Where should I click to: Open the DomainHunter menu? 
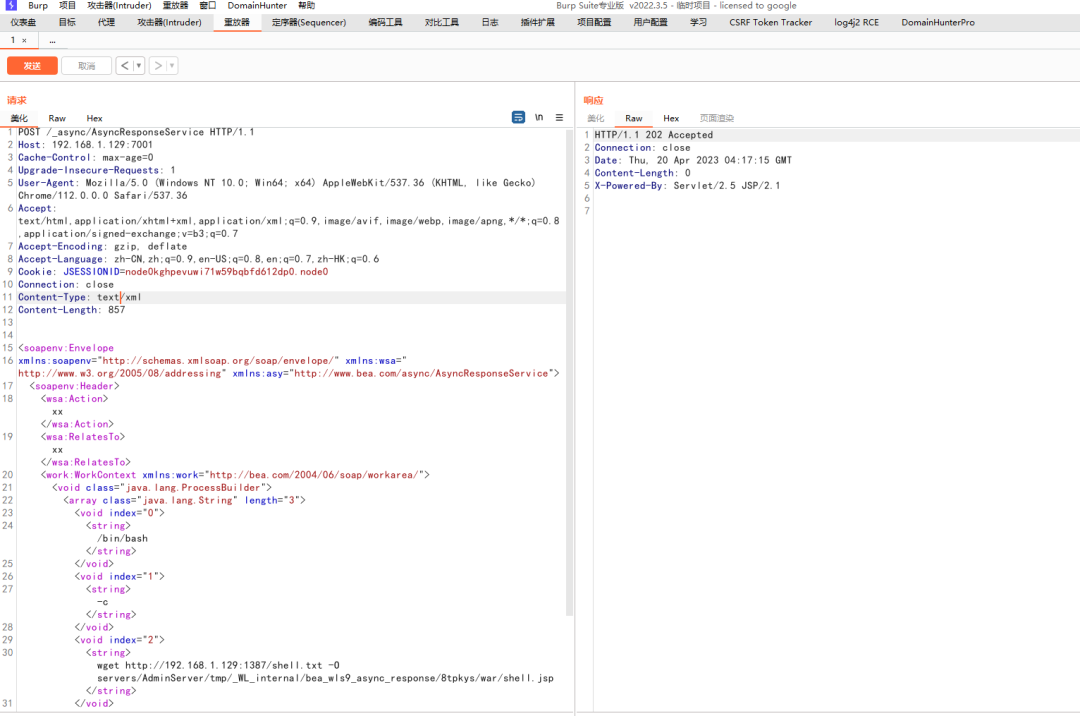257,6
